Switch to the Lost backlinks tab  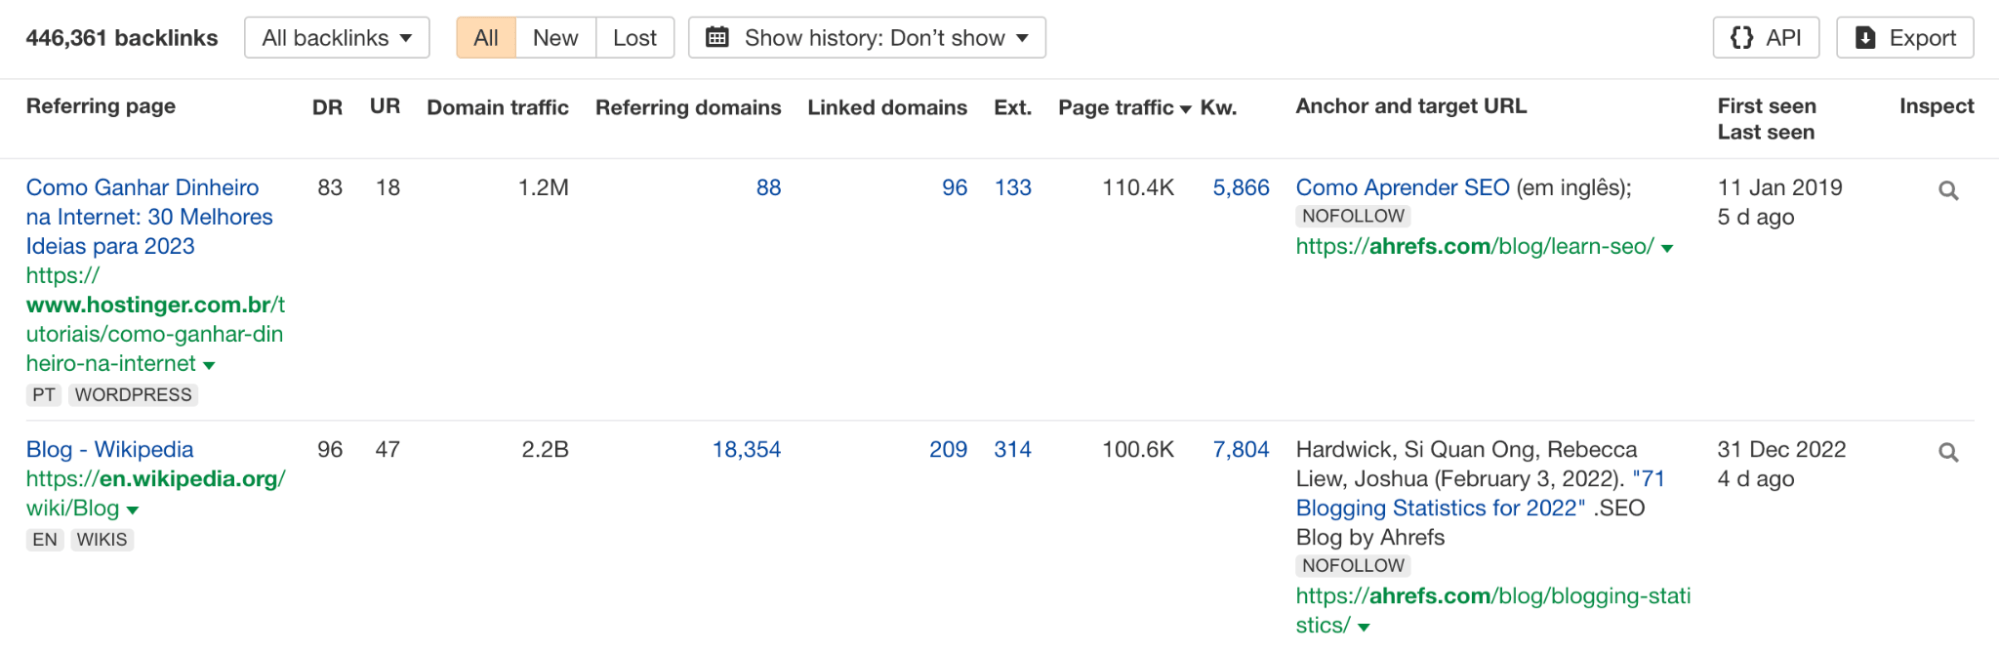(x=634, y=38)
